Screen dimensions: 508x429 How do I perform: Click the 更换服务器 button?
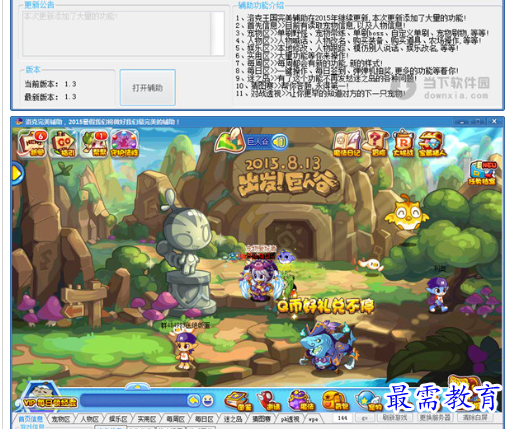pyautogui.click(x=435, y=417)
